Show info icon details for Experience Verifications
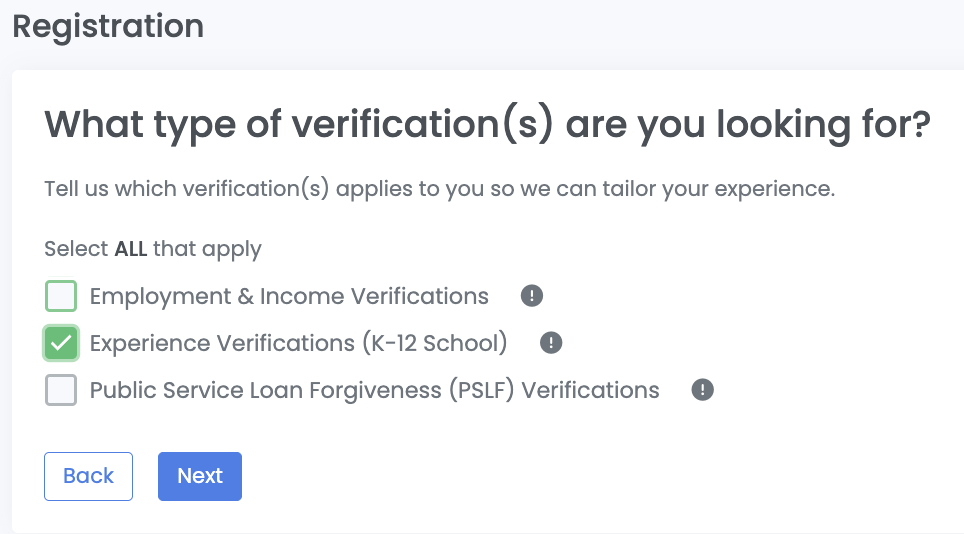The width and height of the screenshot is (964, 534). pyautogui.click(x=551, y=343)
